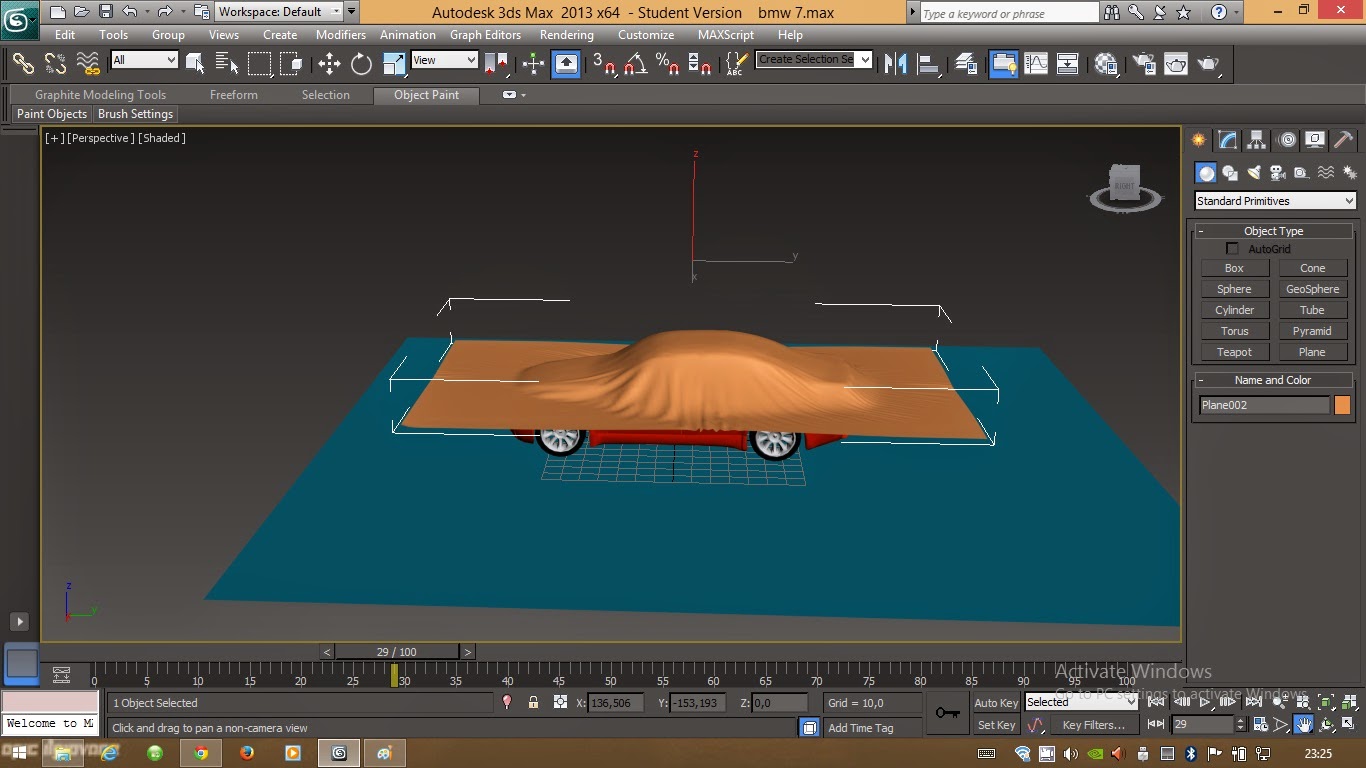Click the orange object color swatch
Image resolution: width=1366 pixels, height=768 pixels.
[x=1342, y=405]
